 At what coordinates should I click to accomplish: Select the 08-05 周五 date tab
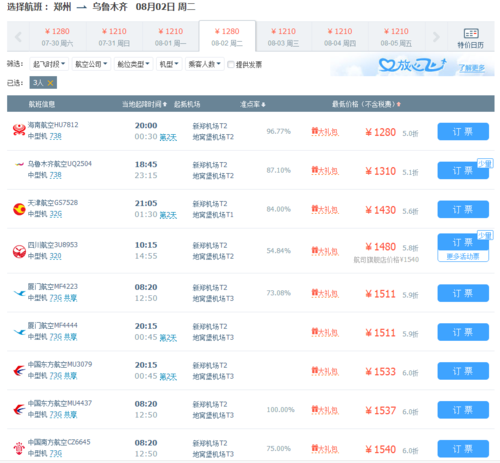[x=396, y=37]
